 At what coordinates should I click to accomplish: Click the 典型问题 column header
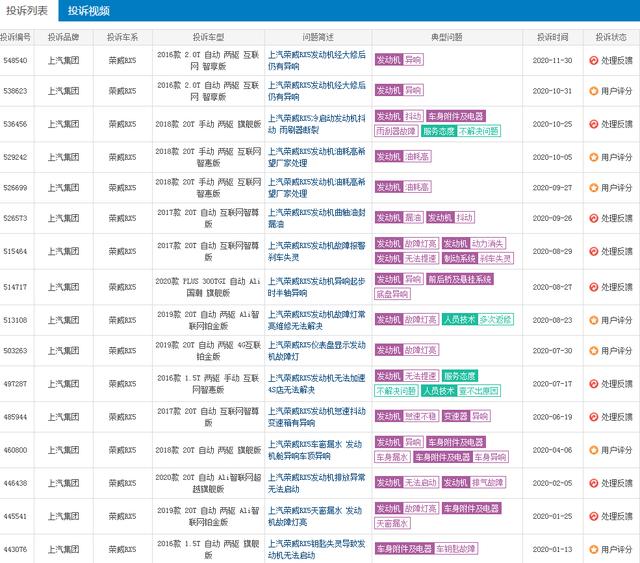[447, 37]
